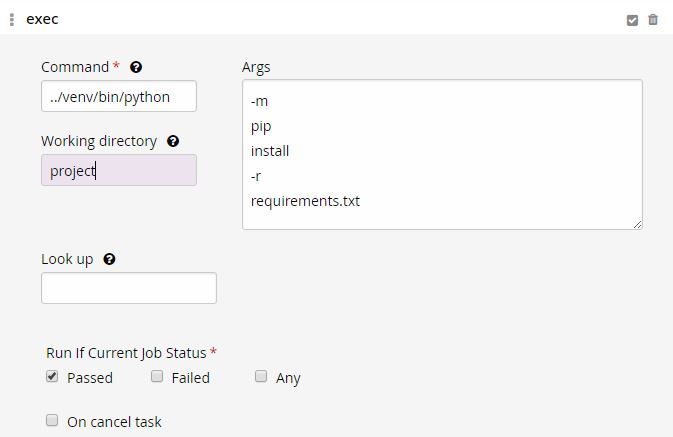
Task: Click the -m line in Args box
Action: click(259, 101)
